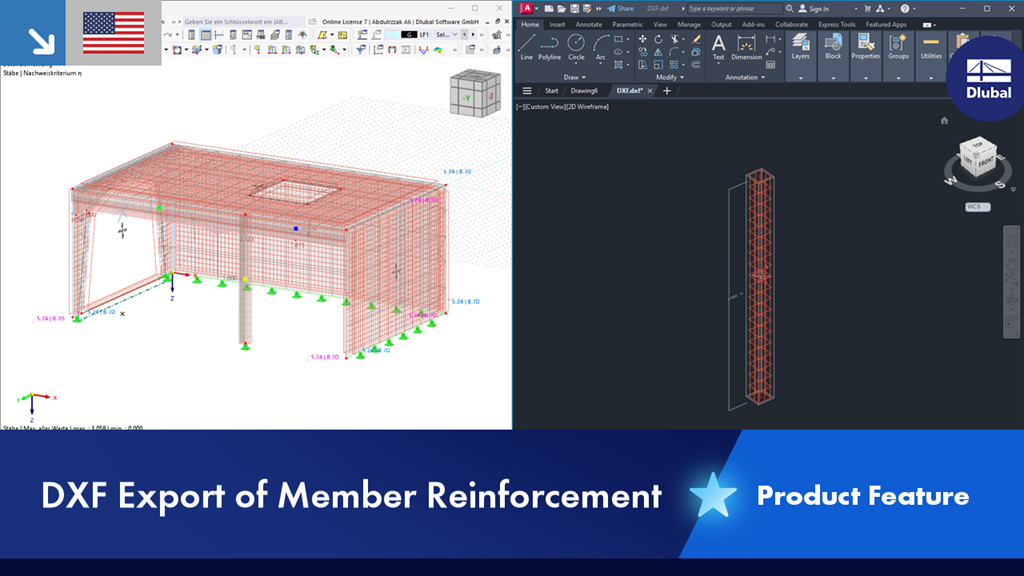Open the Block panel dropdown

pyautogui.click(x=833, y=78)
